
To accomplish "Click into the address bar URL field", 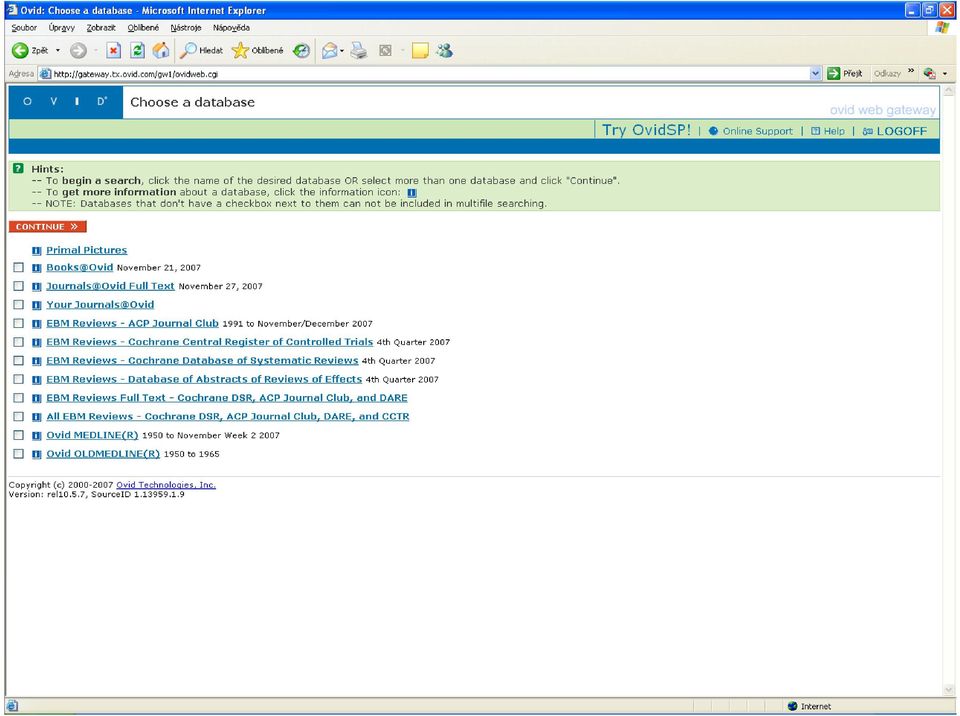I will click(x=429, y=74).
